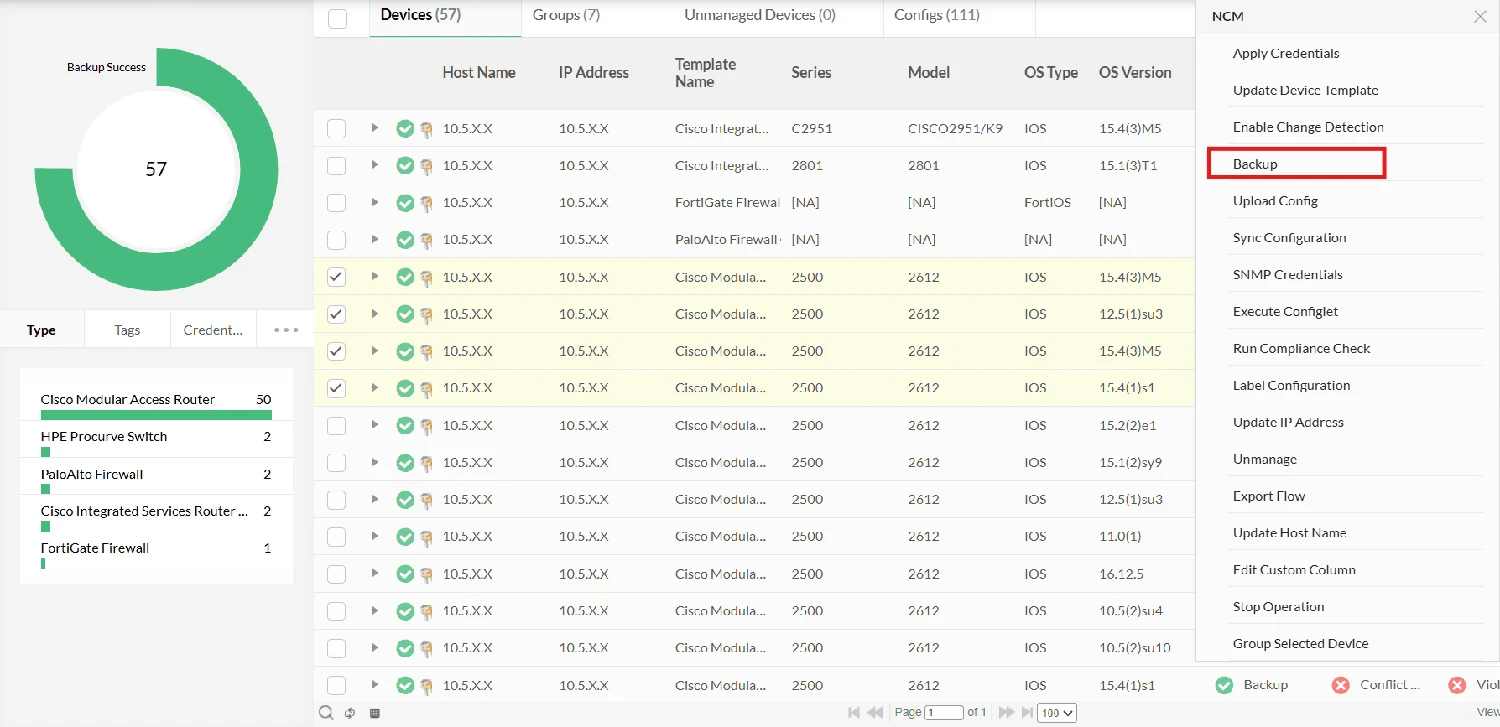Close the NCM actions panel

(1479, 16)
